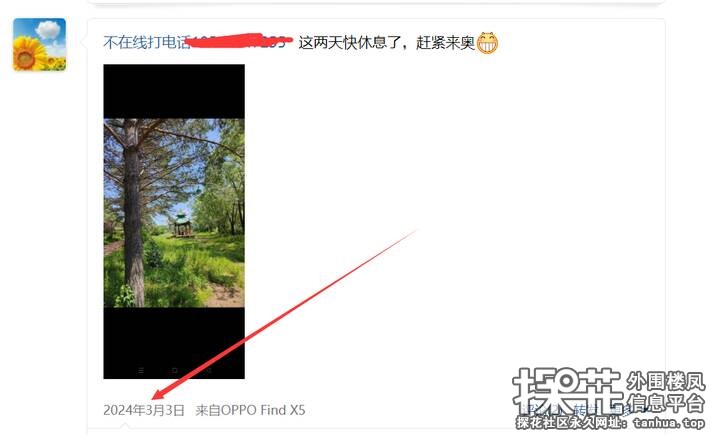Click the 来自OPPO Find X5 source link
The height and width of the screenshot is (435, 716).
tap(250, 410)
